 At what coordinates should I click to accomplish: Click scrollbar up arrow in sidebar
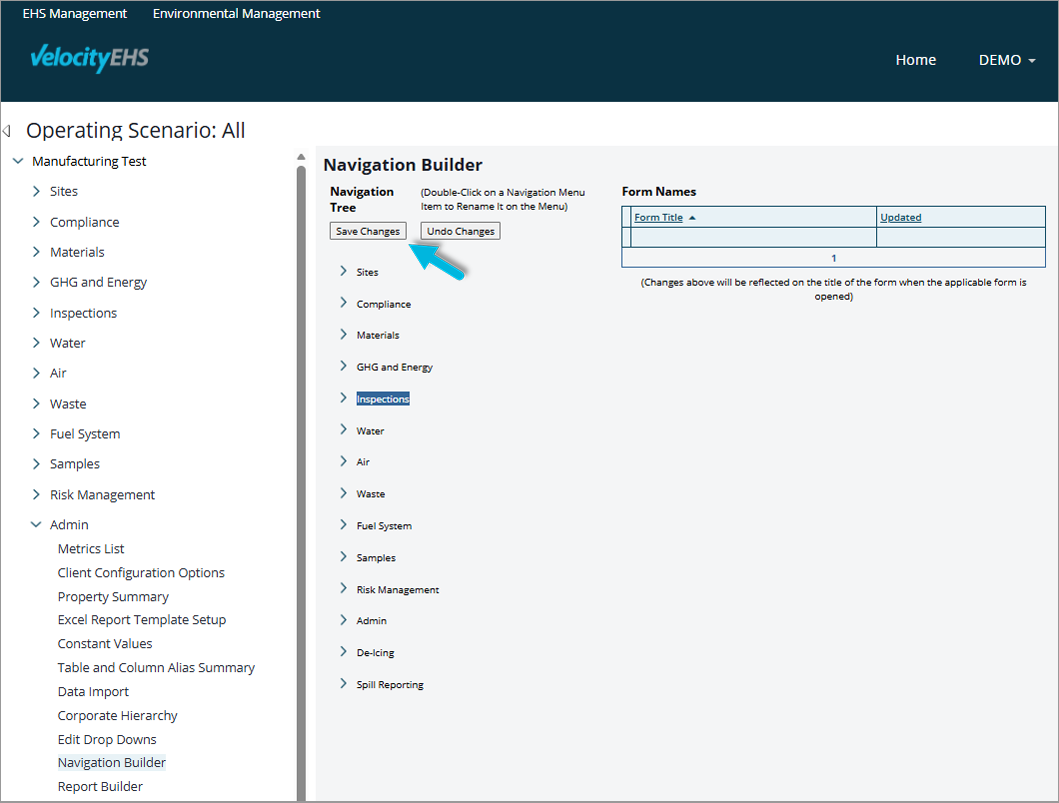pyautogui.click(x=301, y=157)
